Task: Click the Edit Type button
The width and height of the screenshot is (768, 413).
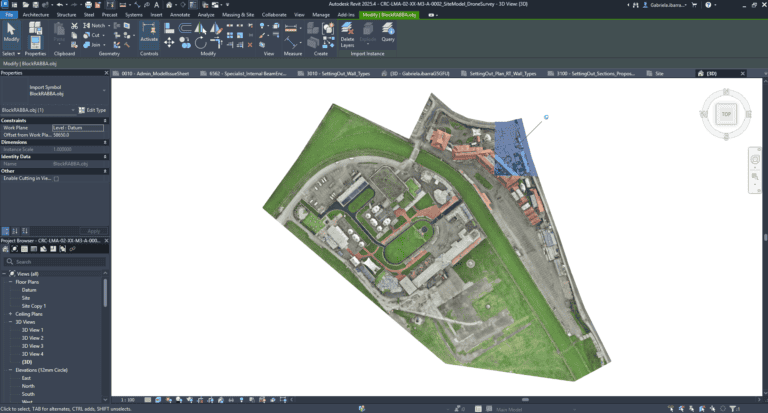Action: point(93,110)
